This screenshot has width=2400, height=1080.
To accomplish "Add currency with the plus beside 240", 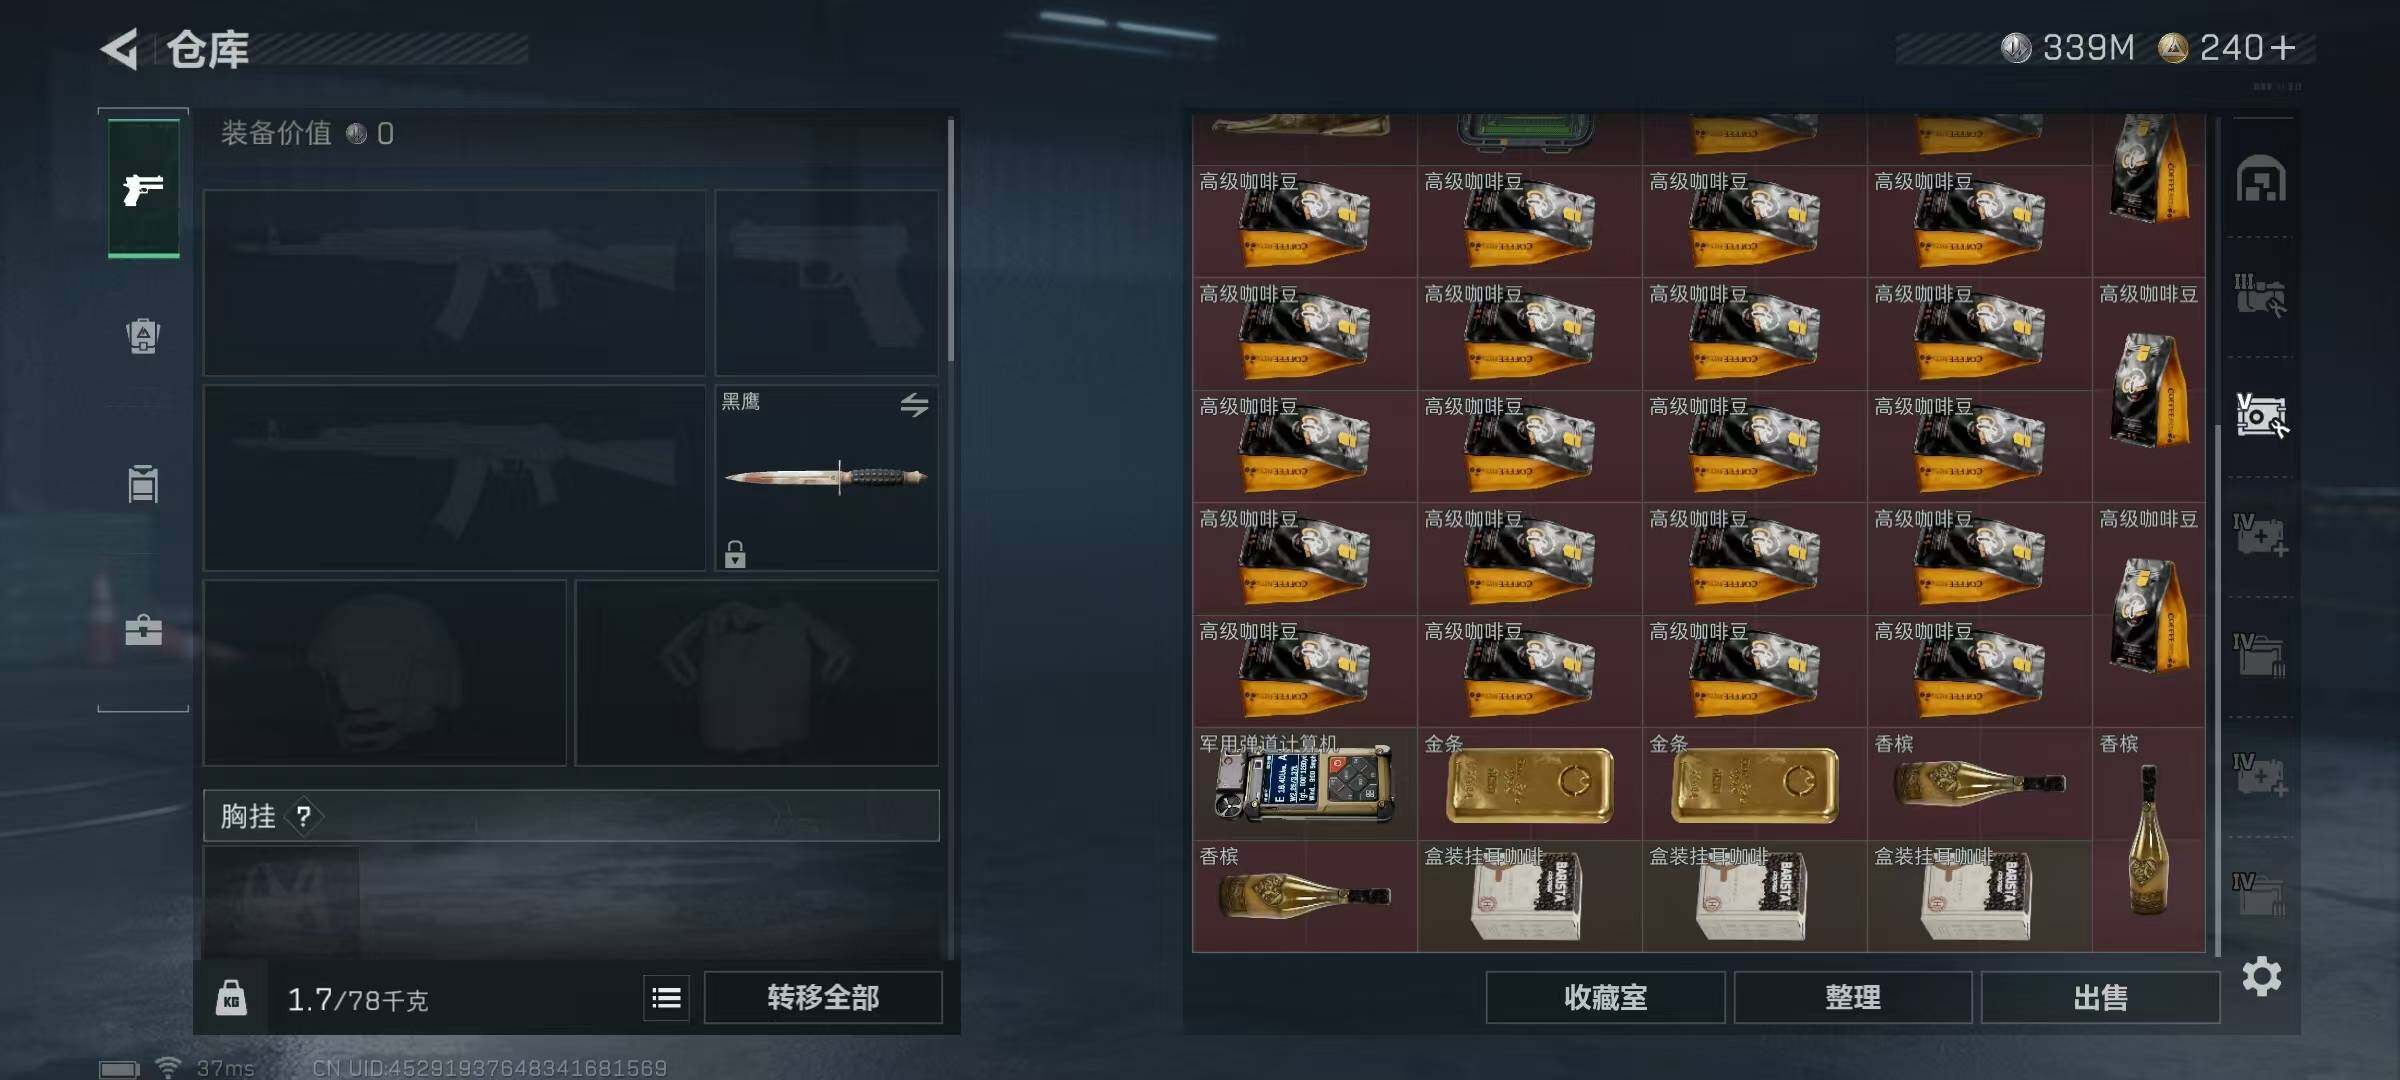I will pyautogui.click(x=2283, y=47).
